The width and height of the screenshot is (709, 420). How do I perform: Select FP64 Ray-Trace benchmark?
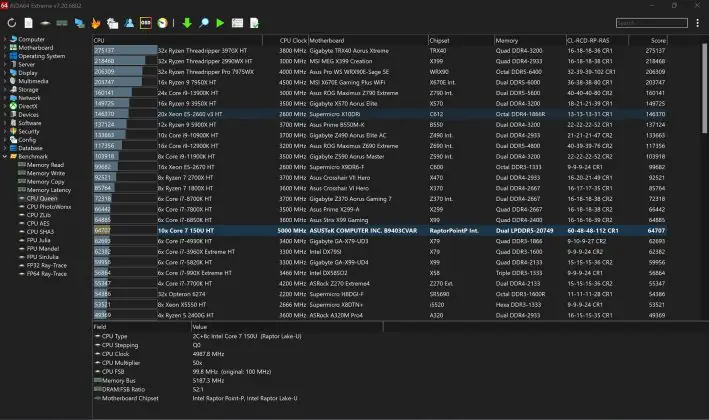47,274
